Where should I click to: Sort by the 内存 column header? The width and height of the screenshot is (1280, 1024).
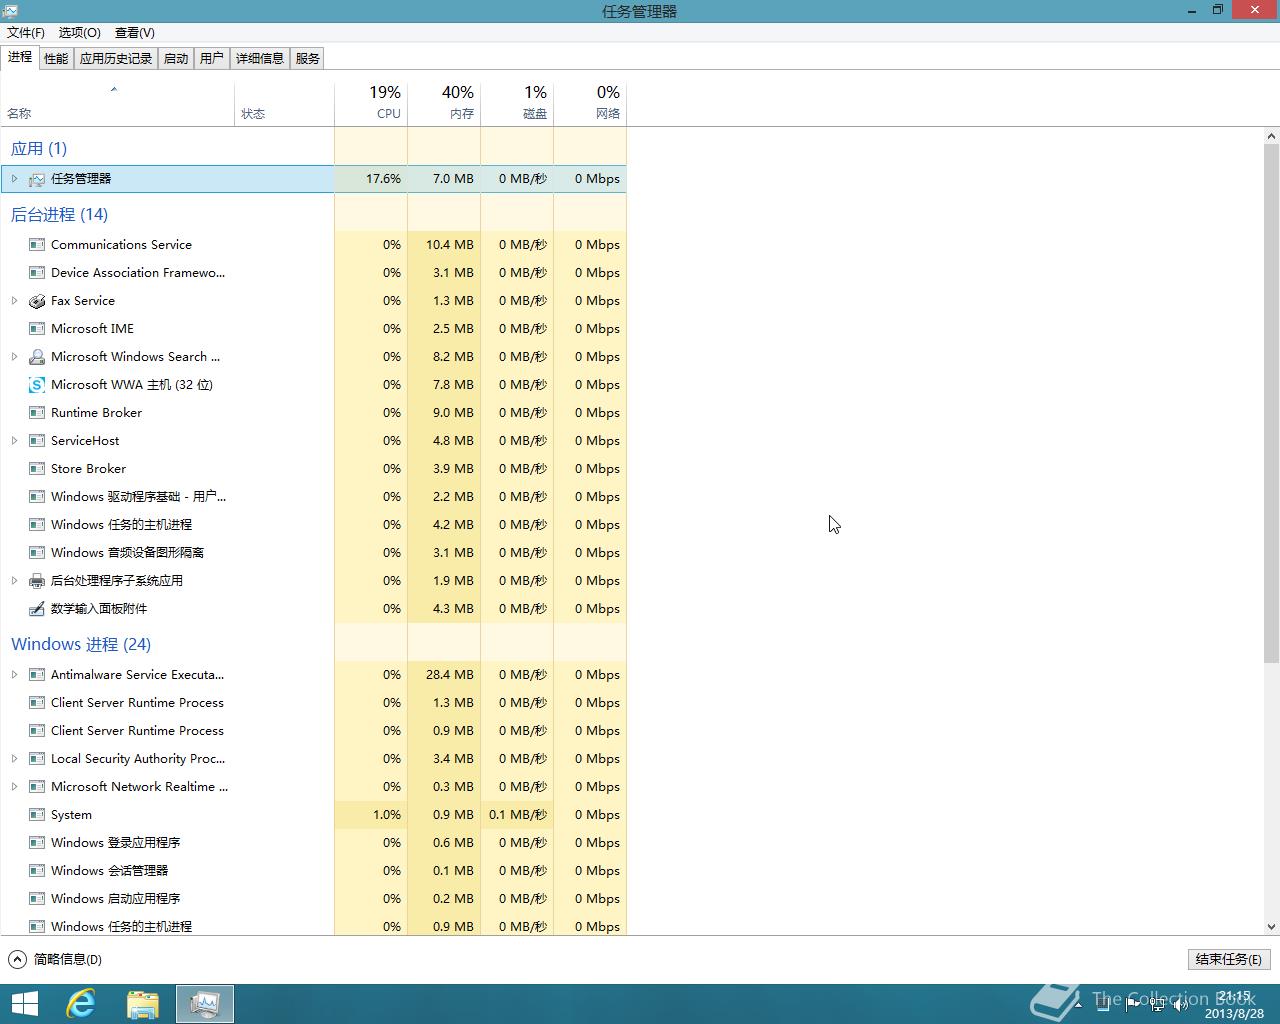[x=444, y=103]
